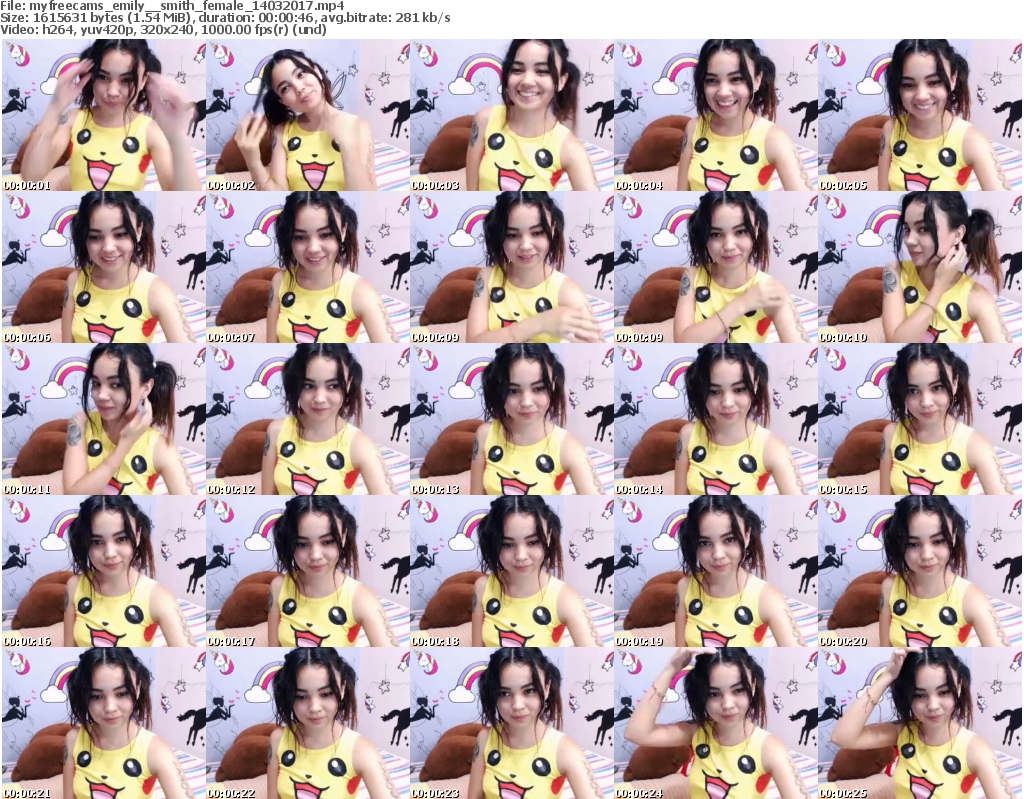
Task: Open the frame thumbnail stamped 00:00:16
Action: 103,571
